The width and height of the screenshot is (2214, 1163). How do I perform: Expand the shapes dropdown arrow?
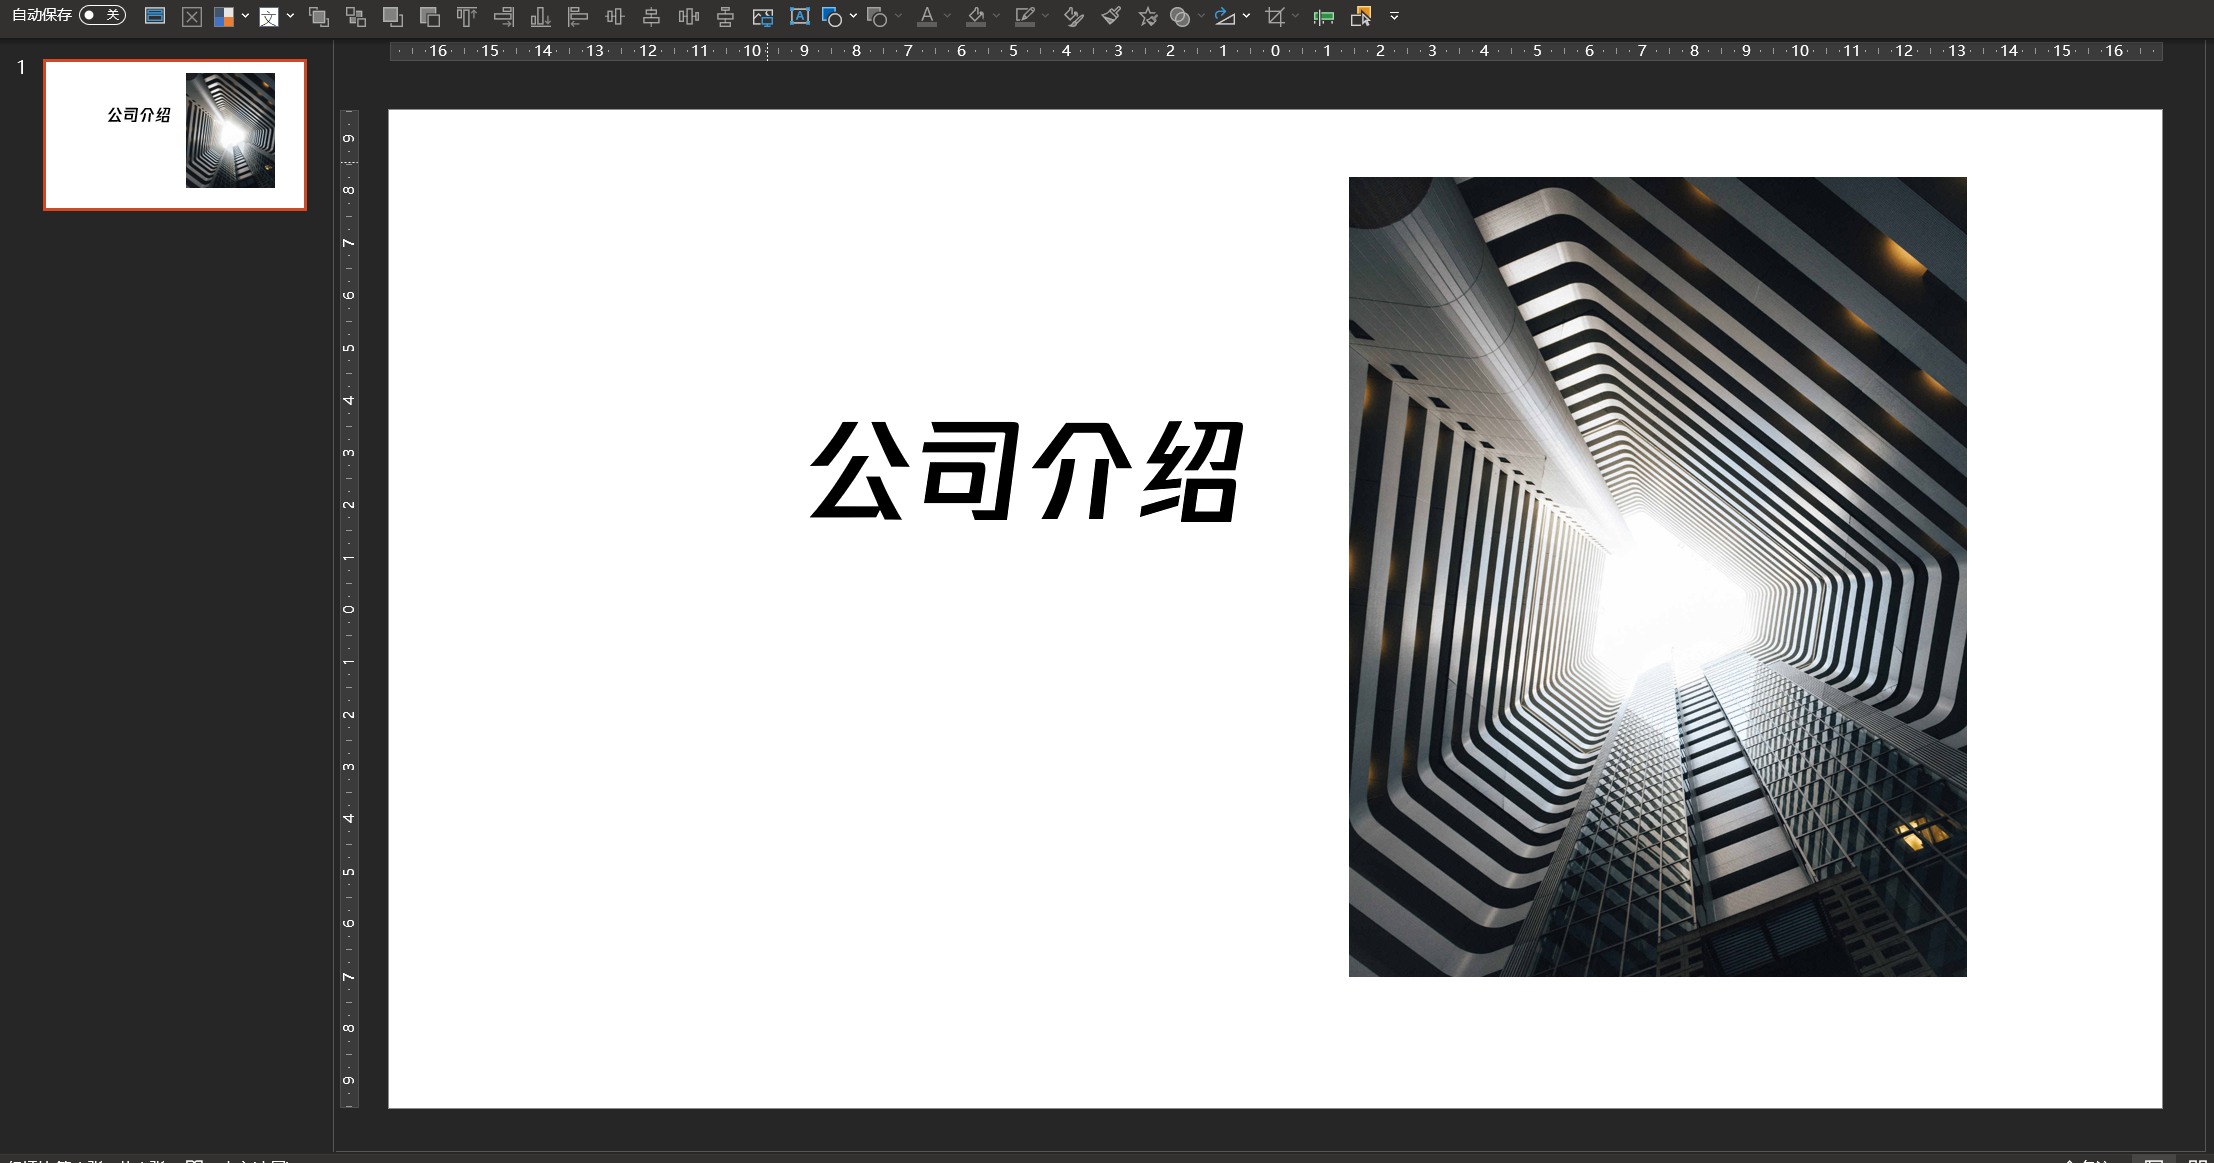pyautogui.click(x=853, y=16)
